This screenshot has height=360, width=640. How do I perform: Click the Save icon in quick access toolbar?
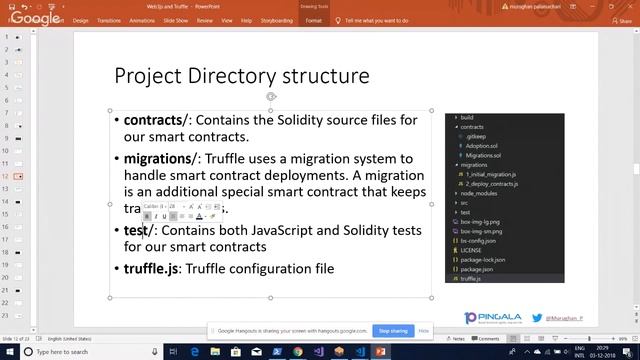point(12,7)
